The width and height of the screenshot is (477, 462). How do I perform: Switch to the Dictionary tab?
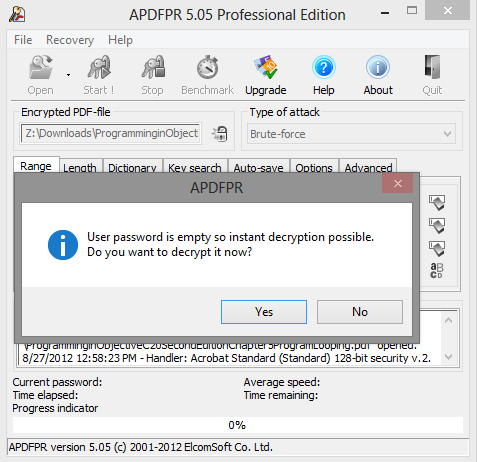[x=132, y=167]
